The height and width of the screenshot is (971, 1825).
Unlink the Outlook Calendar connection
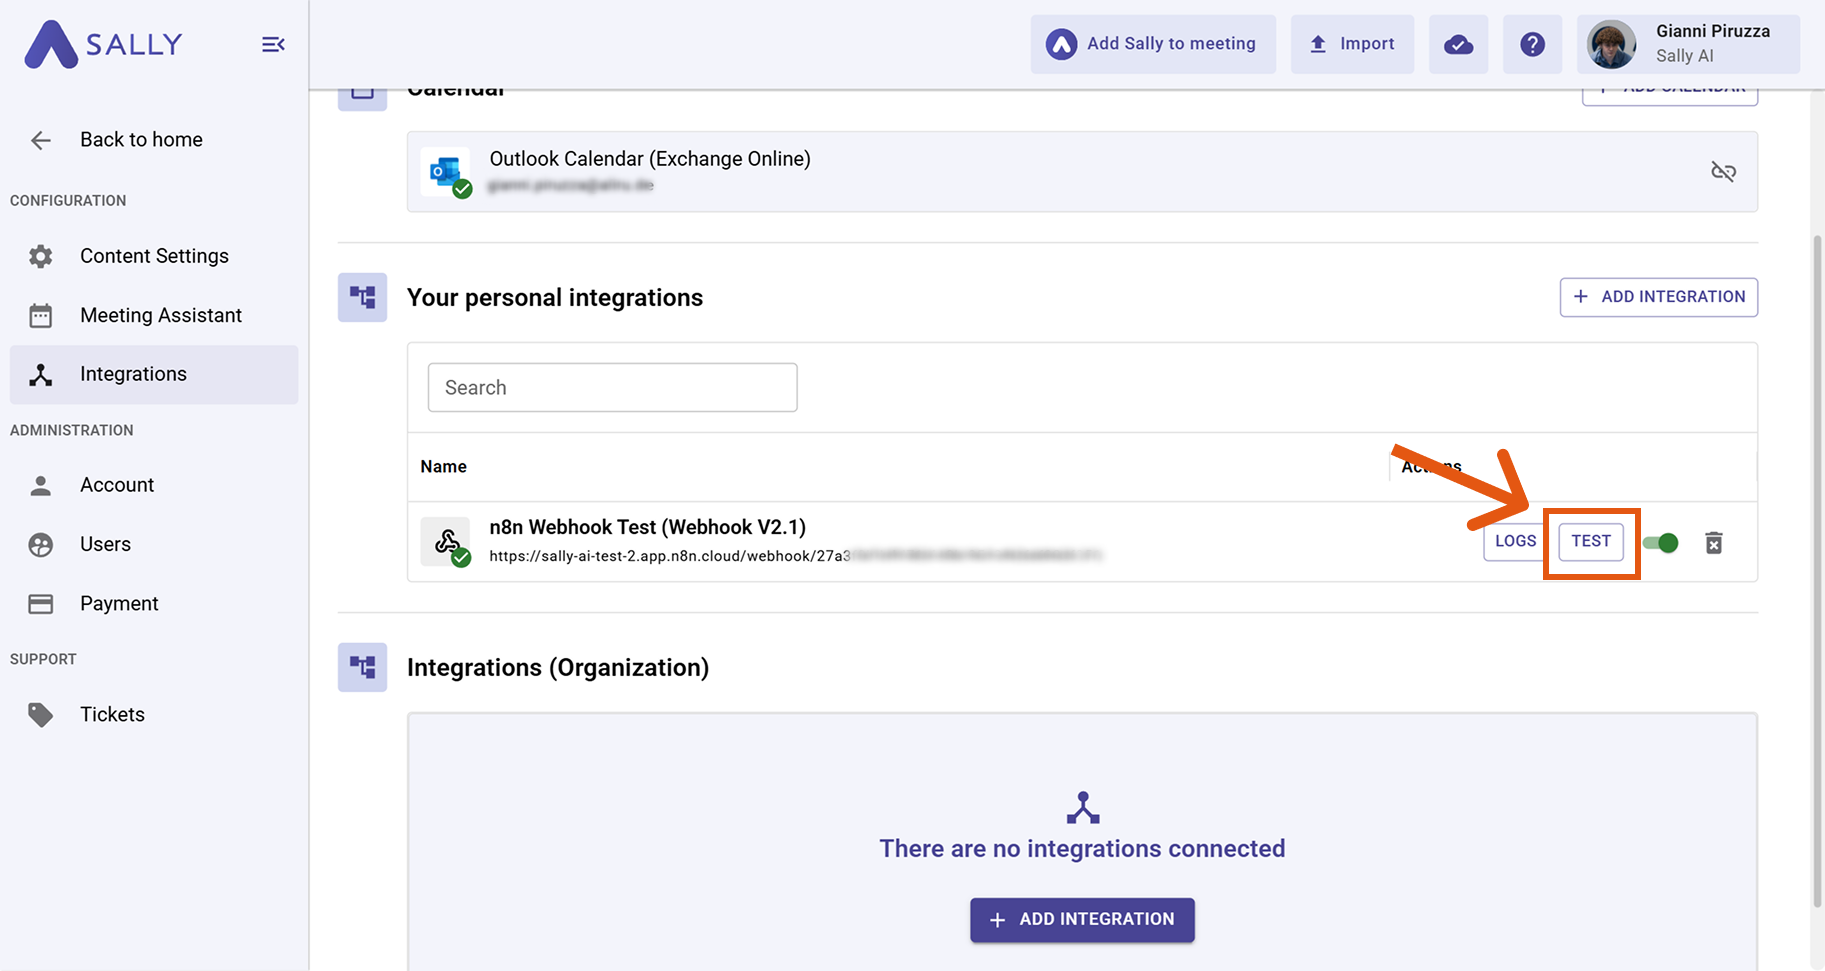(x=1723, y=172)
